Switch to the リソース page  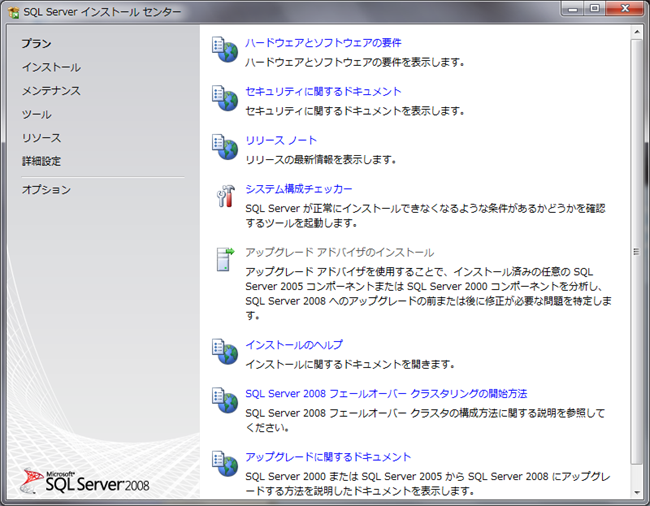(41, 138)
